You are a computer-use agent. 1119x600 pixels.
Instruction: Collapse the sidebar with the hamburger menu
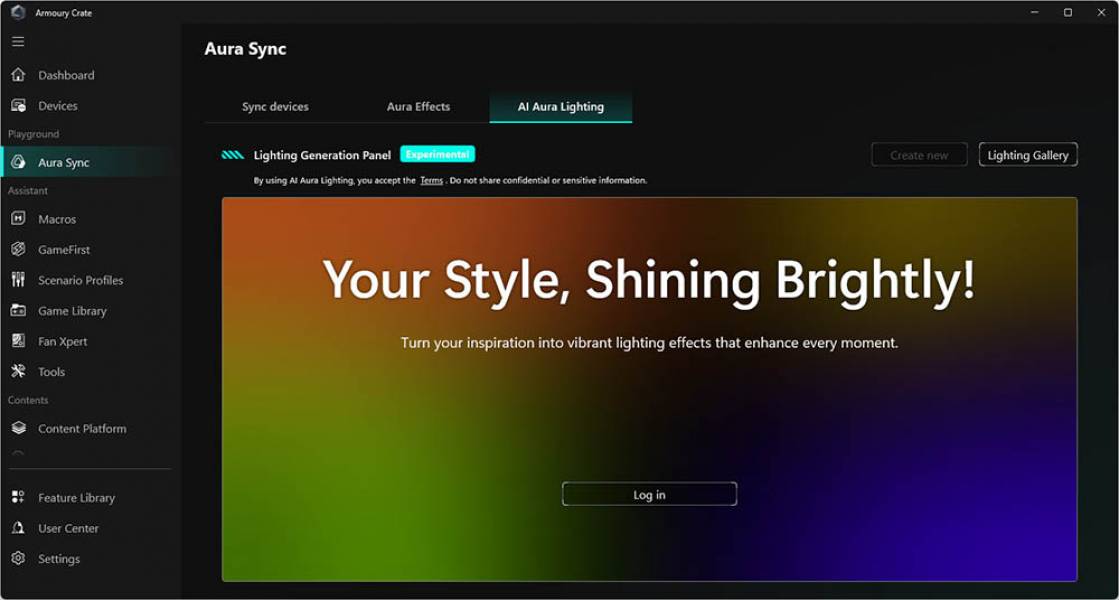pyautogui.click(x=18, y=41)
